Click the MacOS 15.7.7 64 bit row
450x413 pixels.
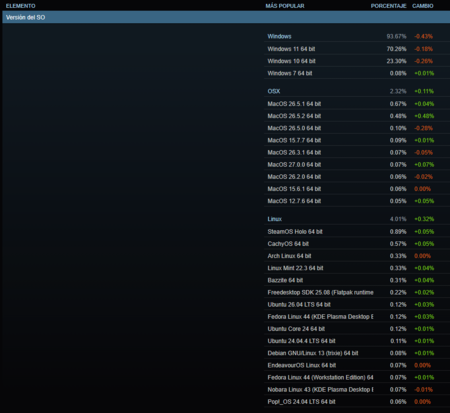point(357,140)
